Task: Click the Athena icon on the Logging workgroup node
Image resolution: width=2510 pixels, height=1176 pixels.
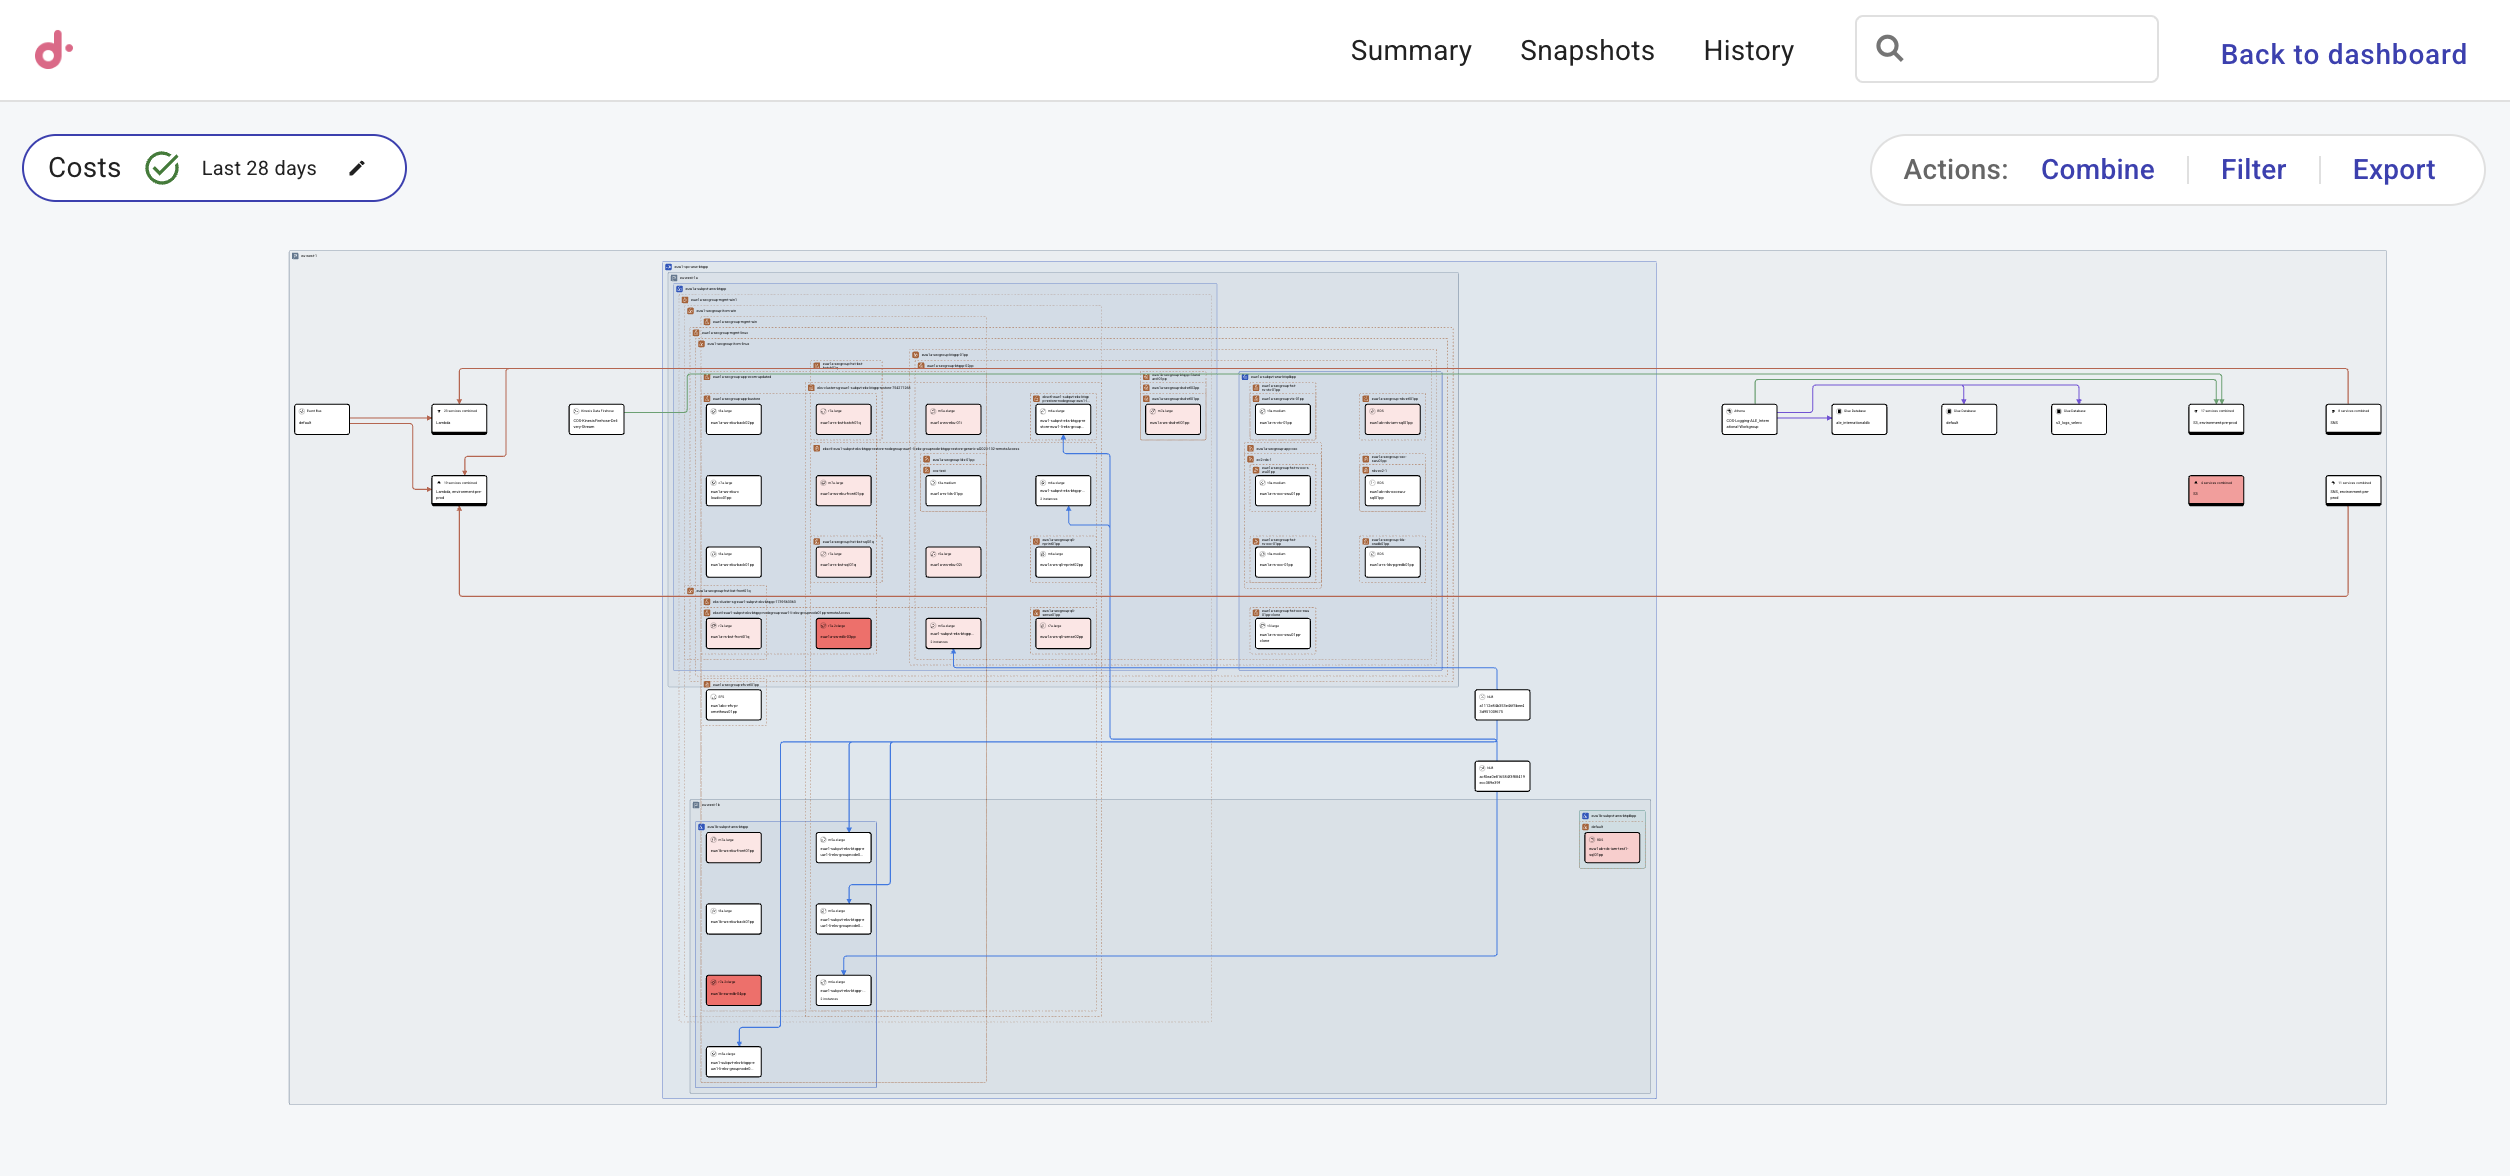Action: 1728,410
